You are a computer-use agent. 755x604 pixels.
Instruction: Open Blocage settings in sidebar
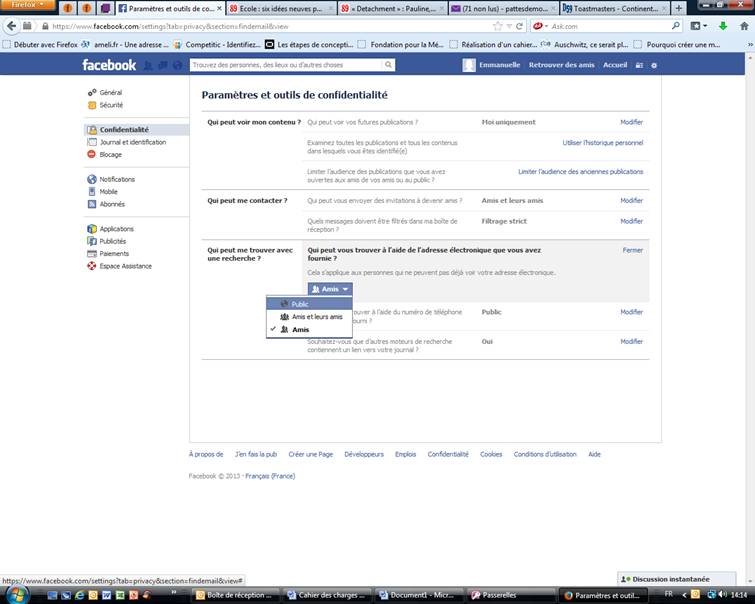110,155
